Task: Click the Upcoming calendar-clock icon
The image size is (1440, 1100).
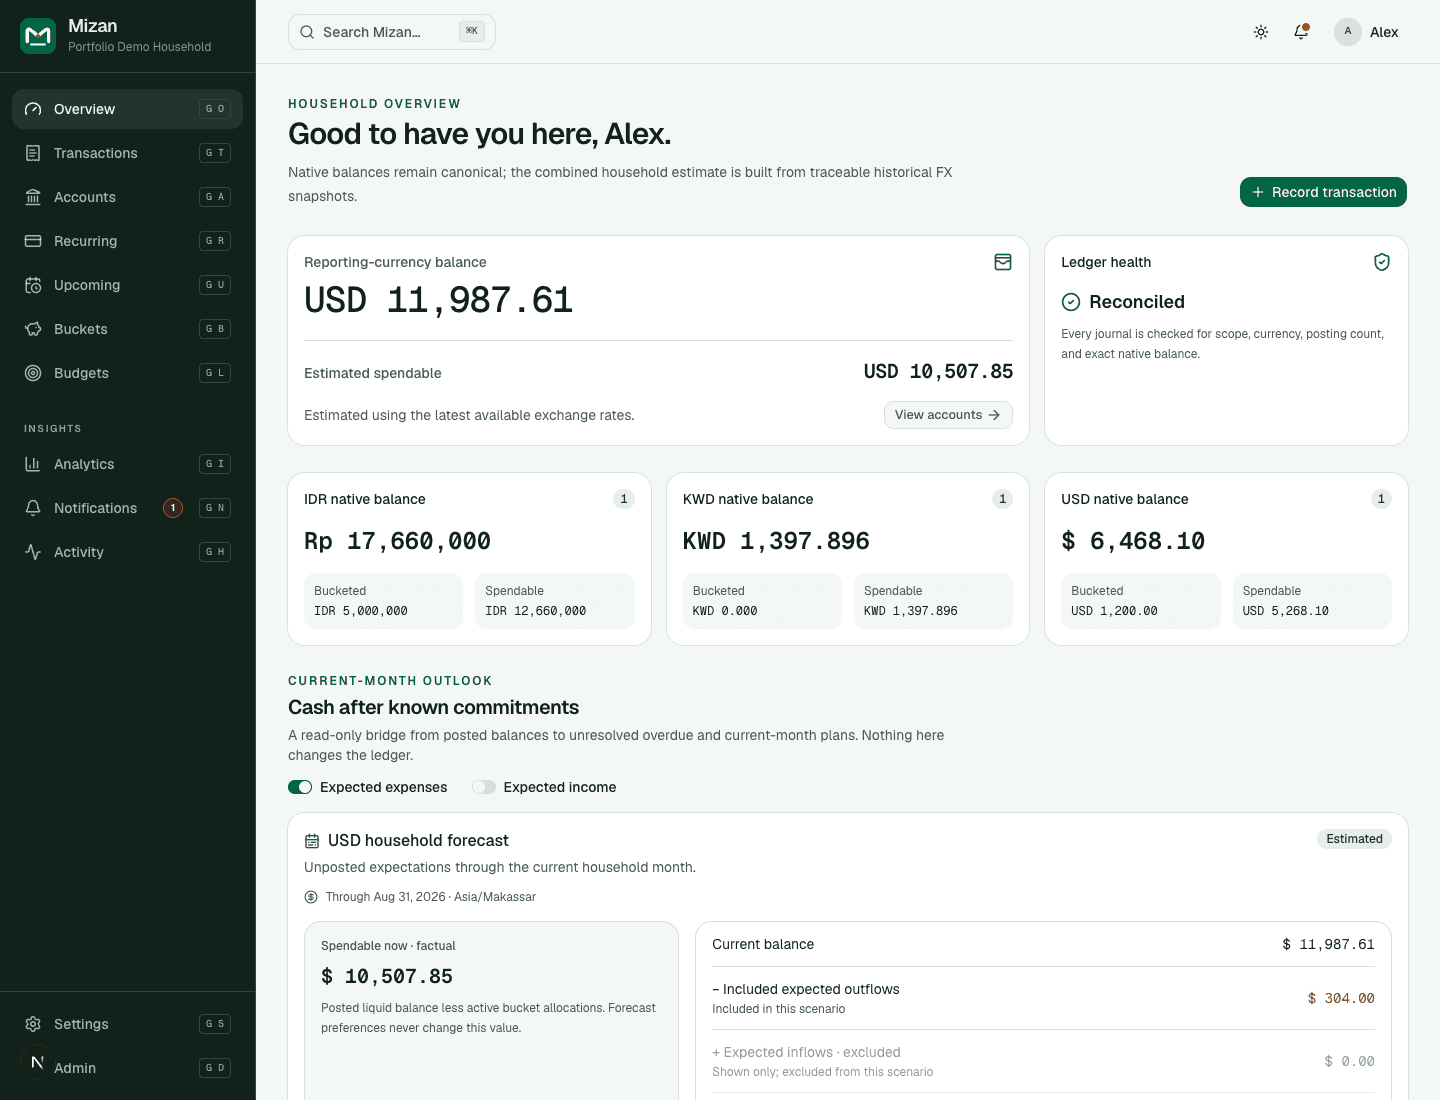Action: click(x=33, y=285)
